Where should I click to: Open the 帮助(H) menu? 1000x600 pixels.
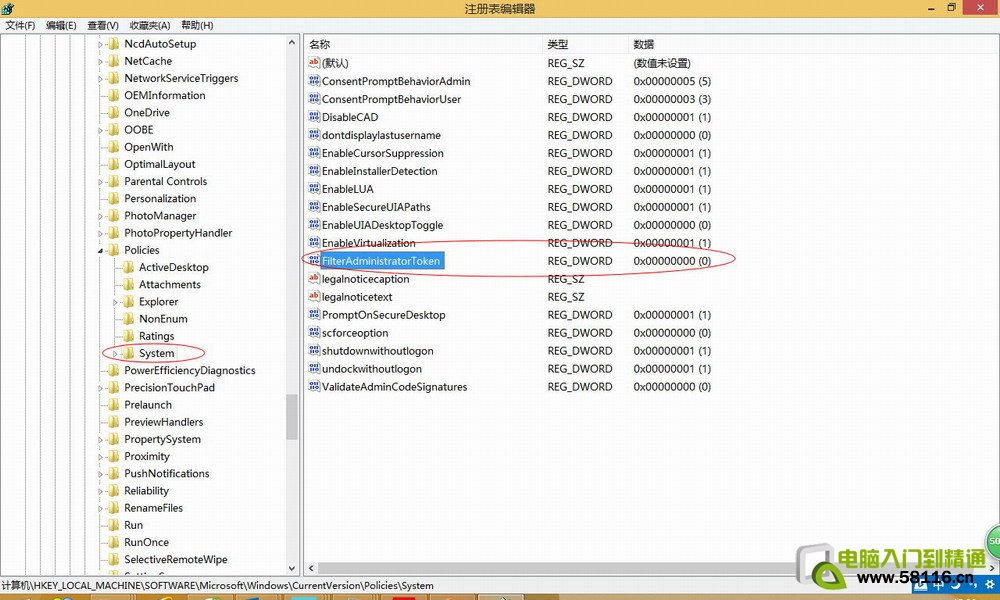197,26
